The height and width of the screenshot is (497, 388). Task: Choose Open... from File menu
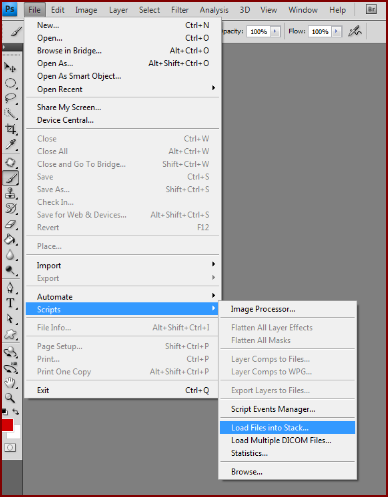pos(123,38)
